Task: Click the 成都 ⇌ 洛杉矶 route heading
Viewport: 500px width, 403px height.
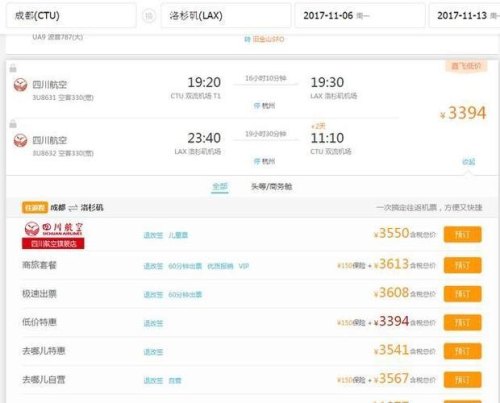Action: coord(77,208)
